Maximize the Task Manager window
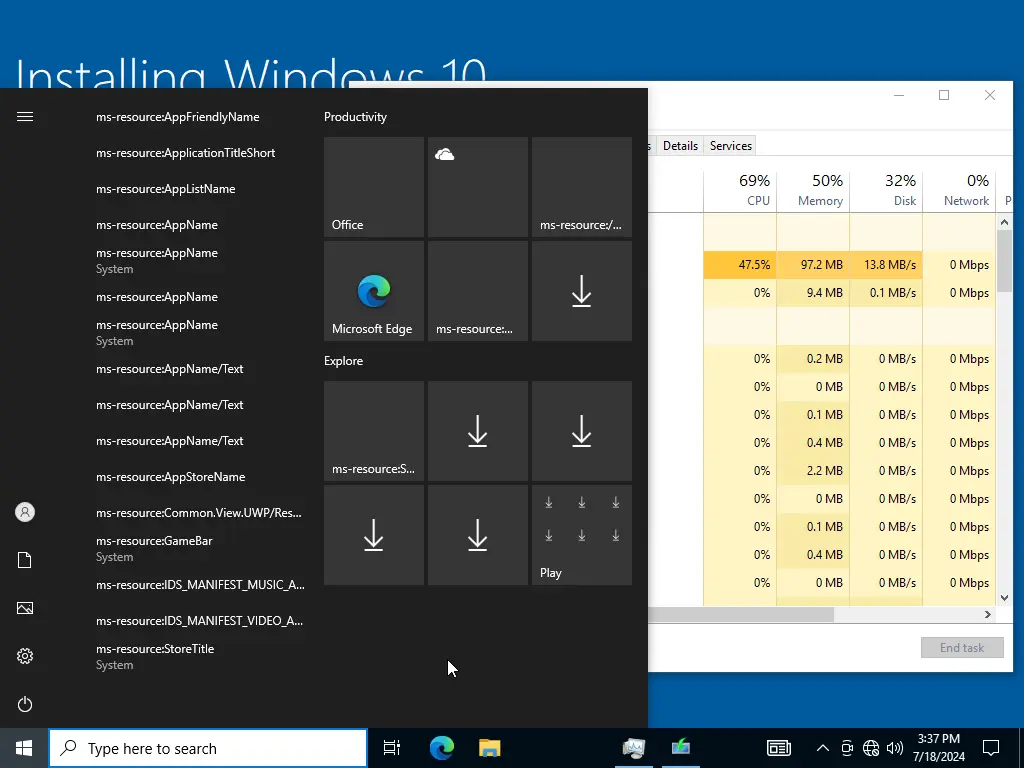This screenshot has height=768, width=1024. click(944, 95)
